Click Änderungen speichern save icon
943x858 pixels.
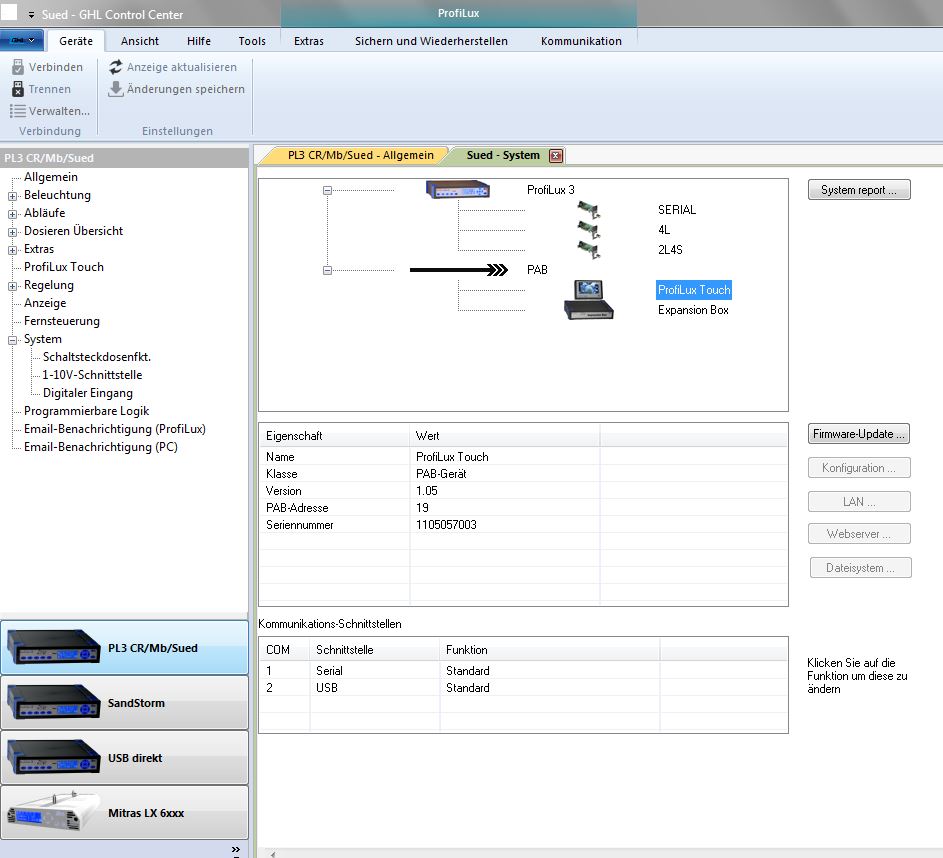point(116,89)
